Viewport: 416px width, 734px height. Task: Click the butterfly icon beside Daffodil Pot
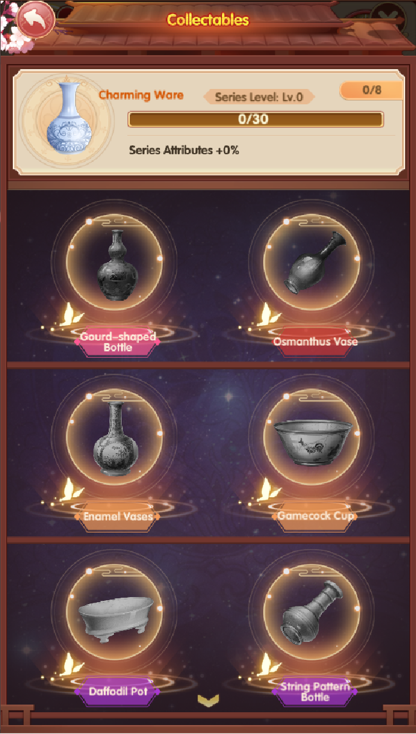tap(70, 664)
